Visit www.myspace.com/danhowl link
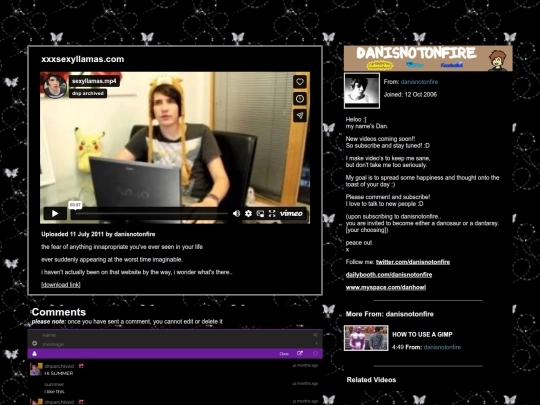This screenshot has width=540, height=405. (x=386, y=288)
